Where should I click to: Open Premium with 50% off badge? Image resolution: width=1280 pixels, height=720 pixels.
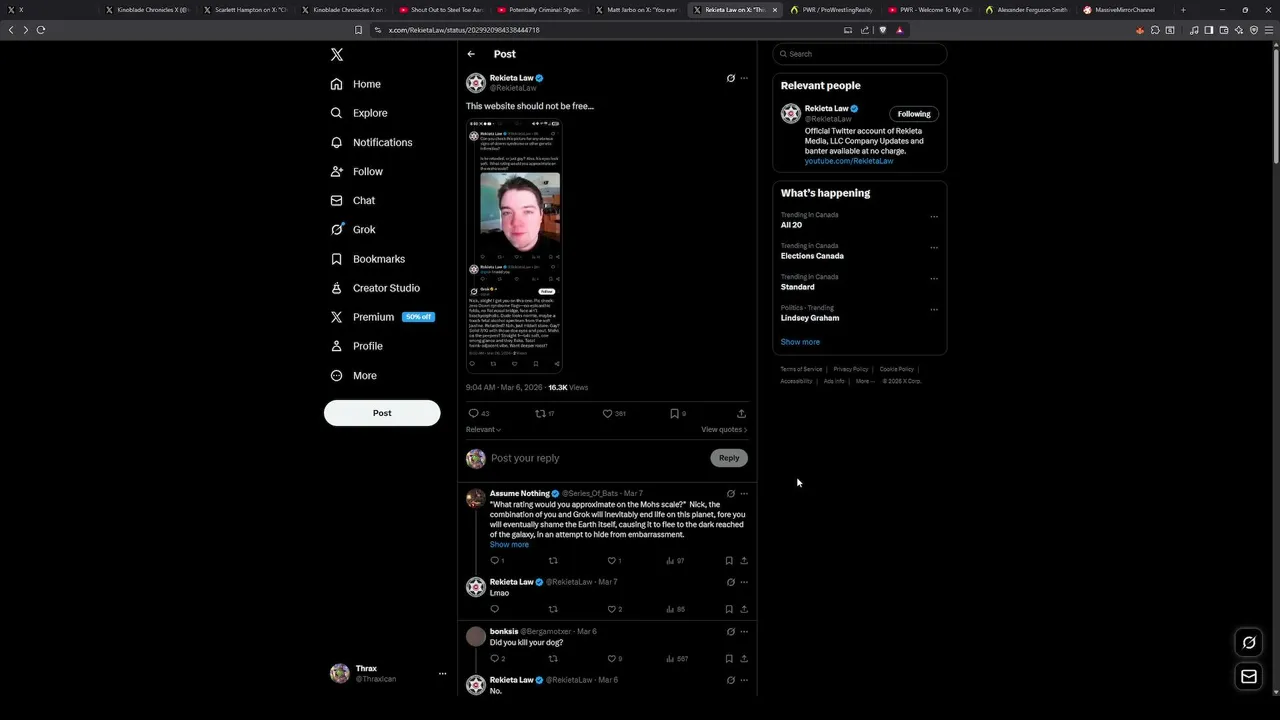pyautogui.click(x=381, y=317)
